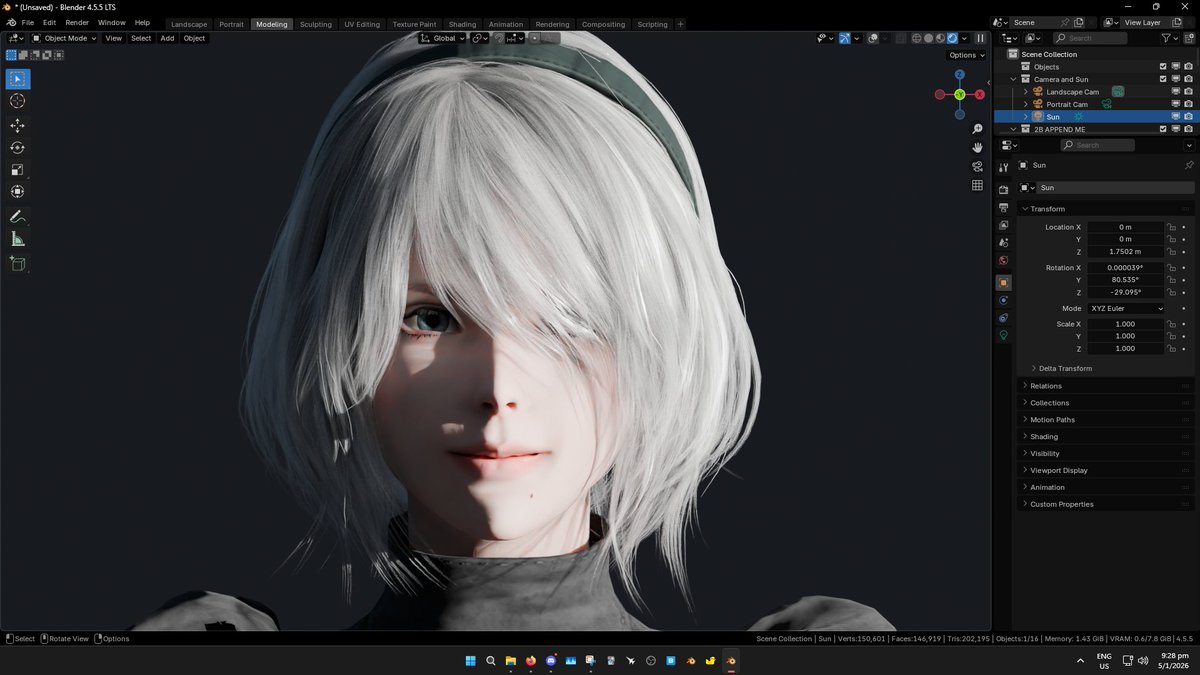Select the Select Box tool
Image resolution: width=1200 pixels, height=675 pixels.
point(17,79)
